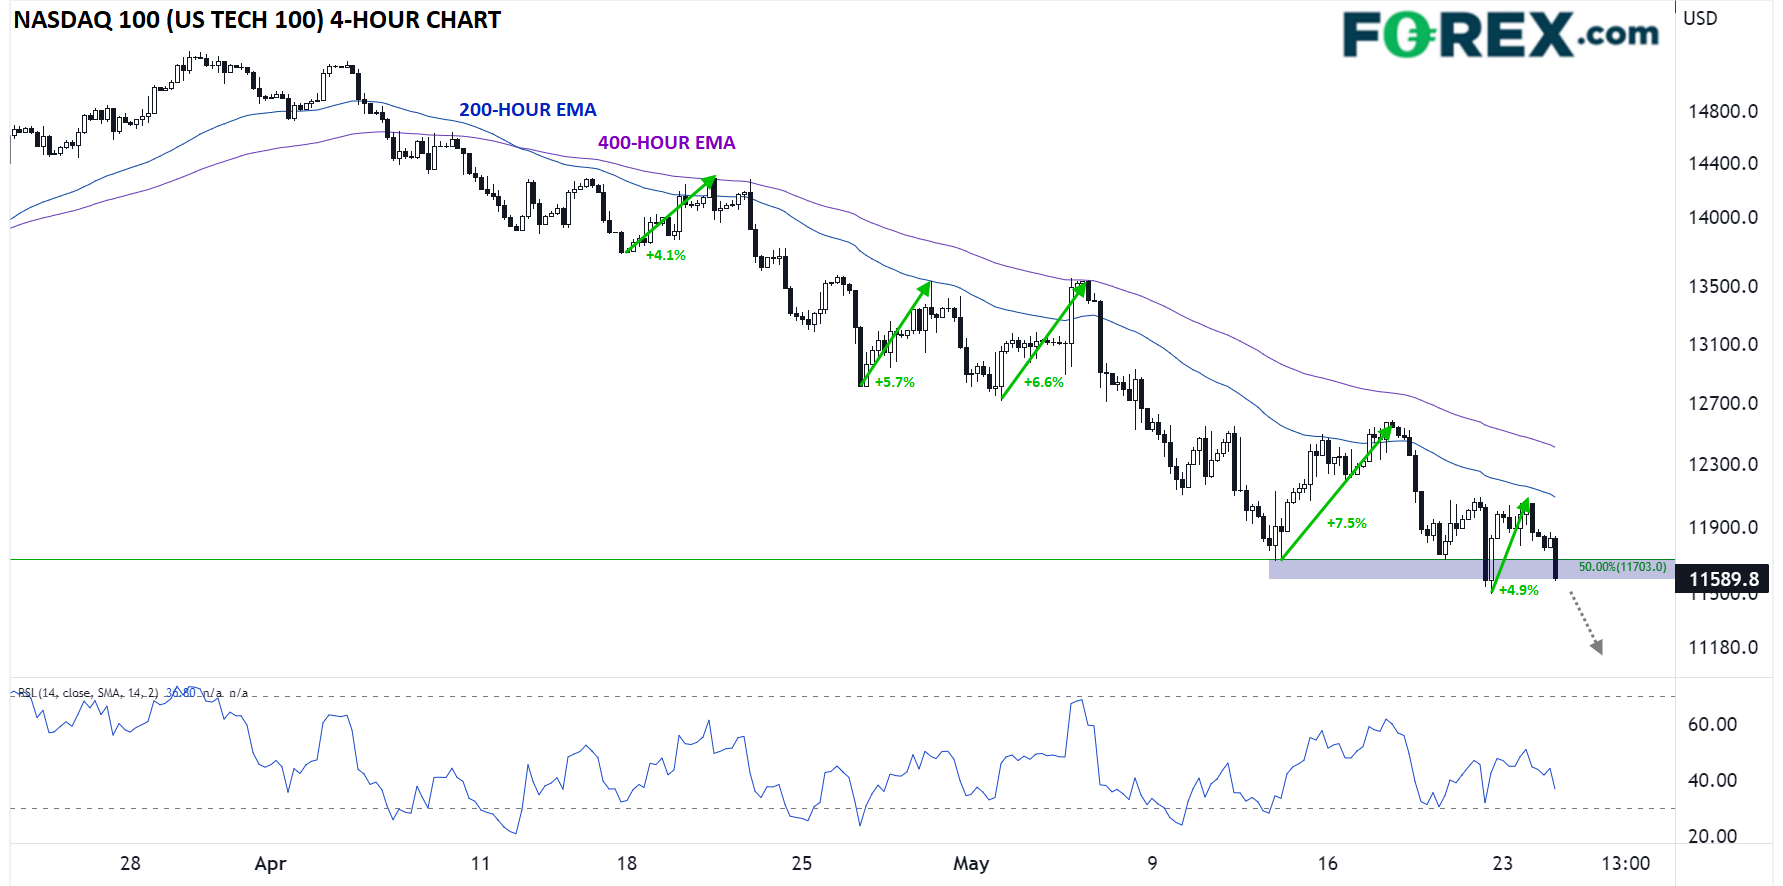
Task: Click the green arrow above +7.5%
Action: click(x=1335, y=491)
